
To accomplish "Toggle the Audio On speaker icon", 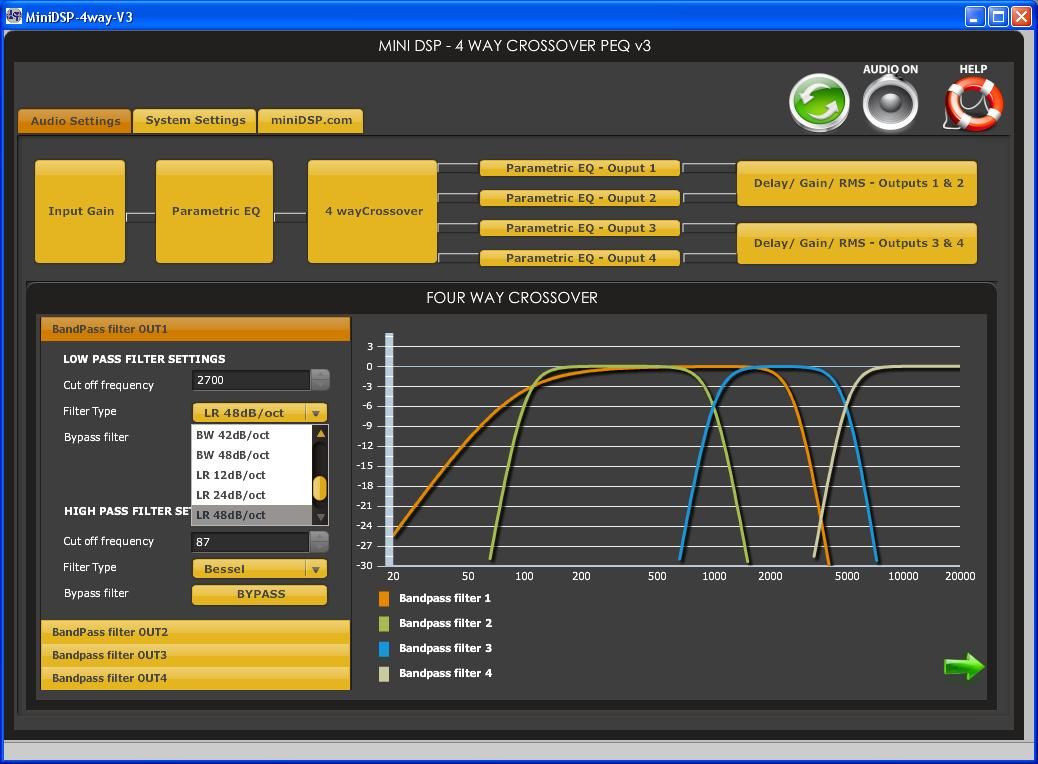I will (x=890, y=103).
